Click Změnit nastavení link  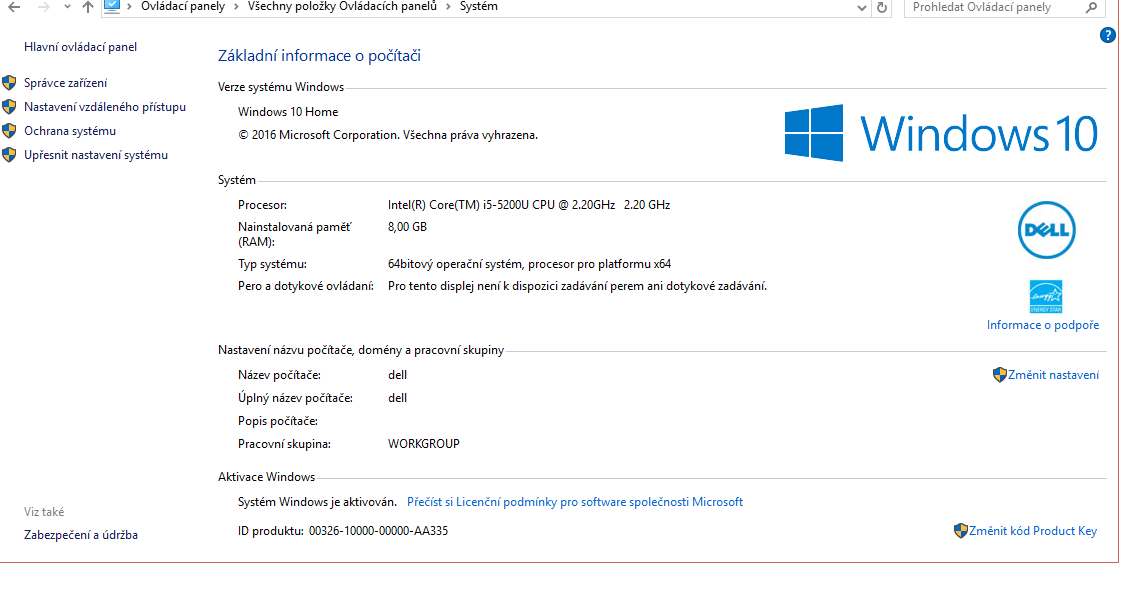(1053, 374)
